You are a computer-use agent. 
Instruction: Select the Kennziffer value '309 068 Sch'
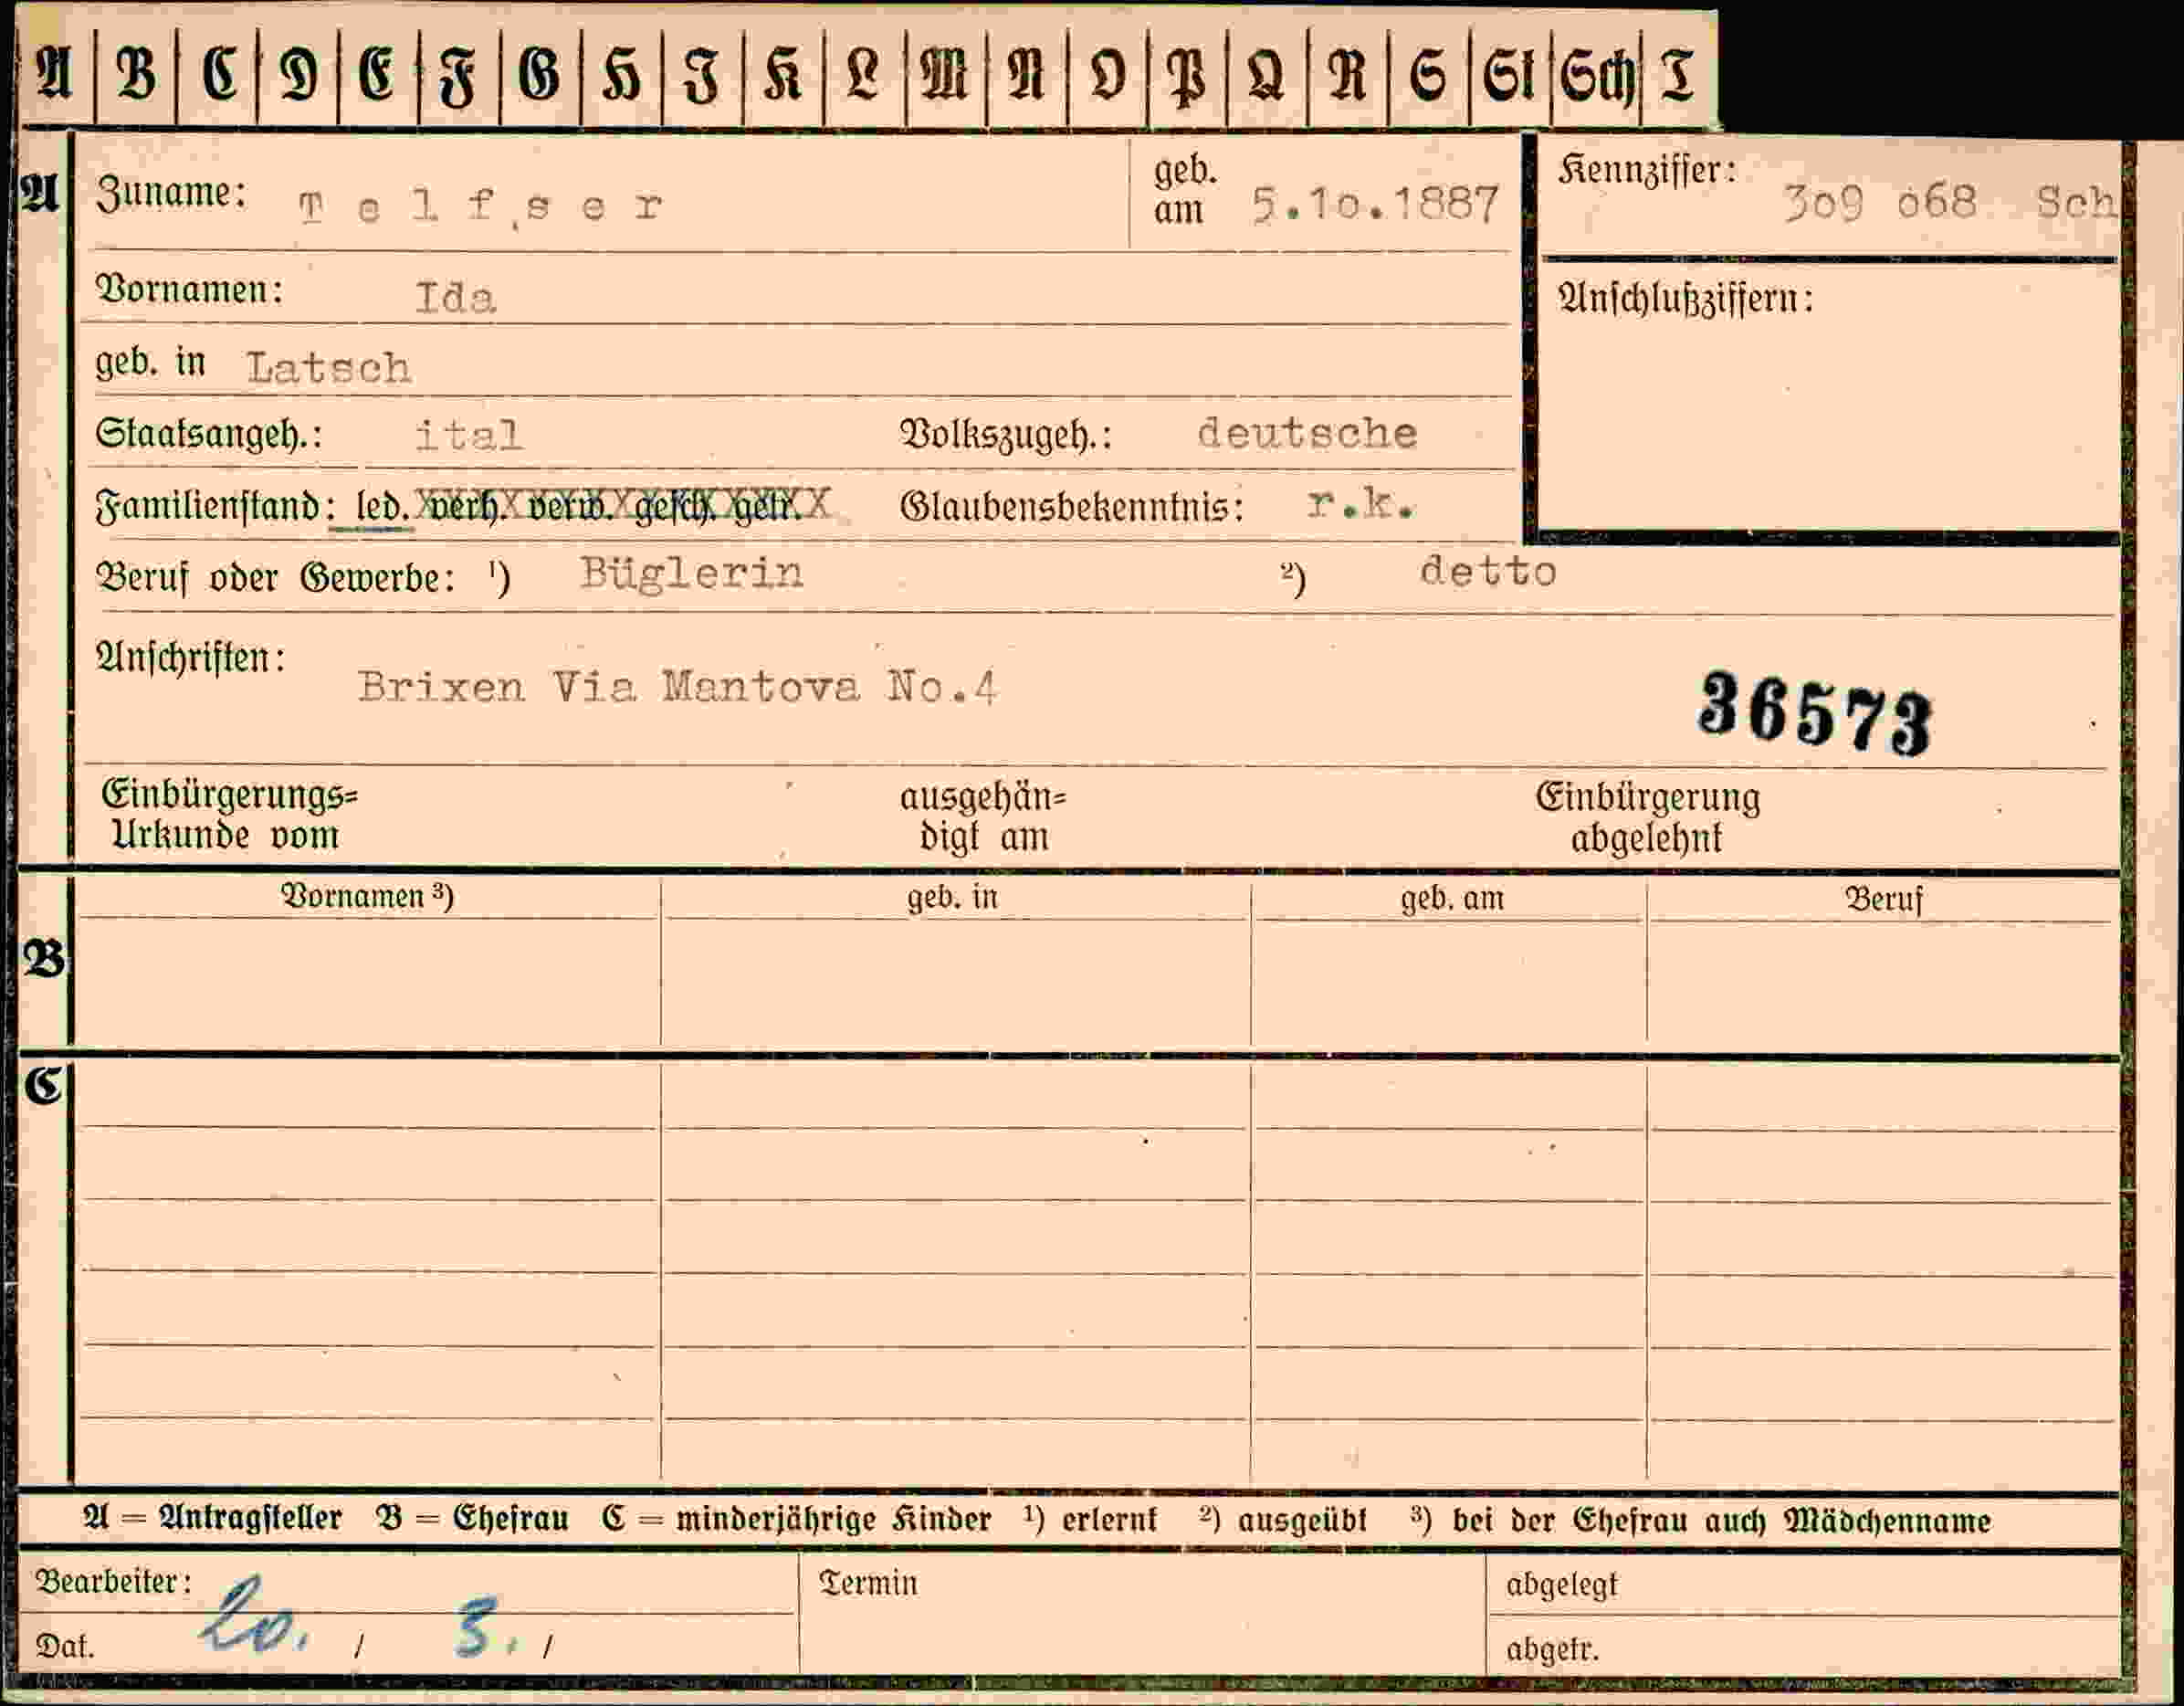click(1949, 203)
